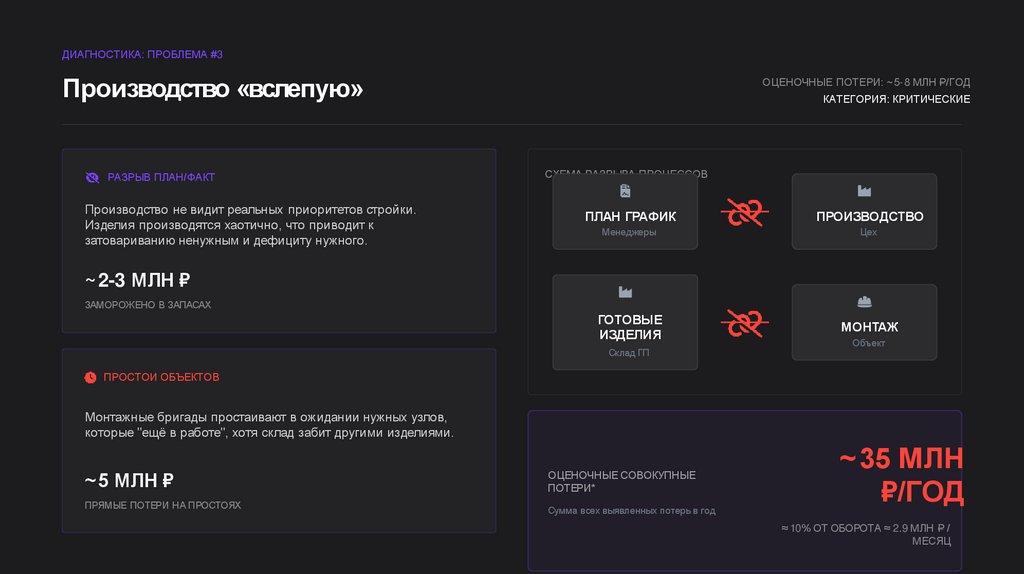Click the broken link icon between План график and Производство
The width and height of the screenshot is (1024, 574).
(x=745, y=211)
